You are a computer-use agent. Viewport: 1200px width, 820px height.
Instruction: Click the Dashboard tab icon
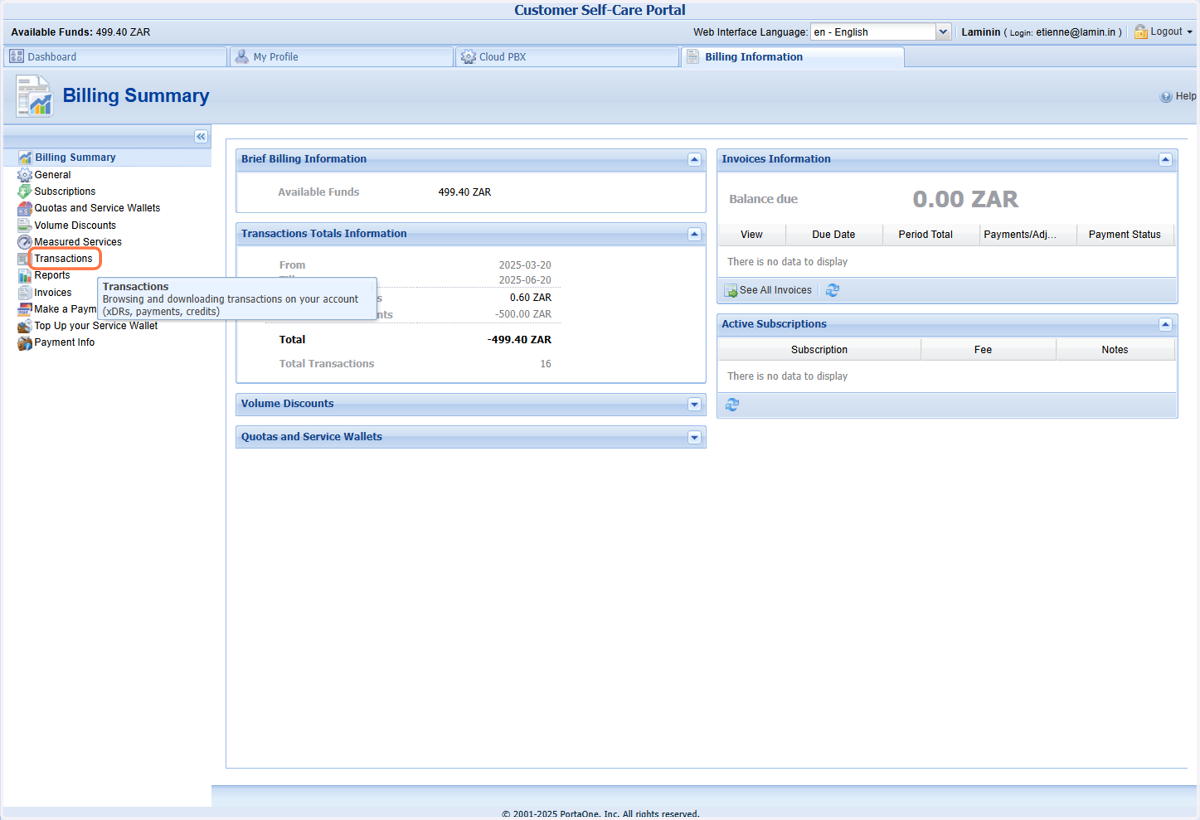click(16, 57)
